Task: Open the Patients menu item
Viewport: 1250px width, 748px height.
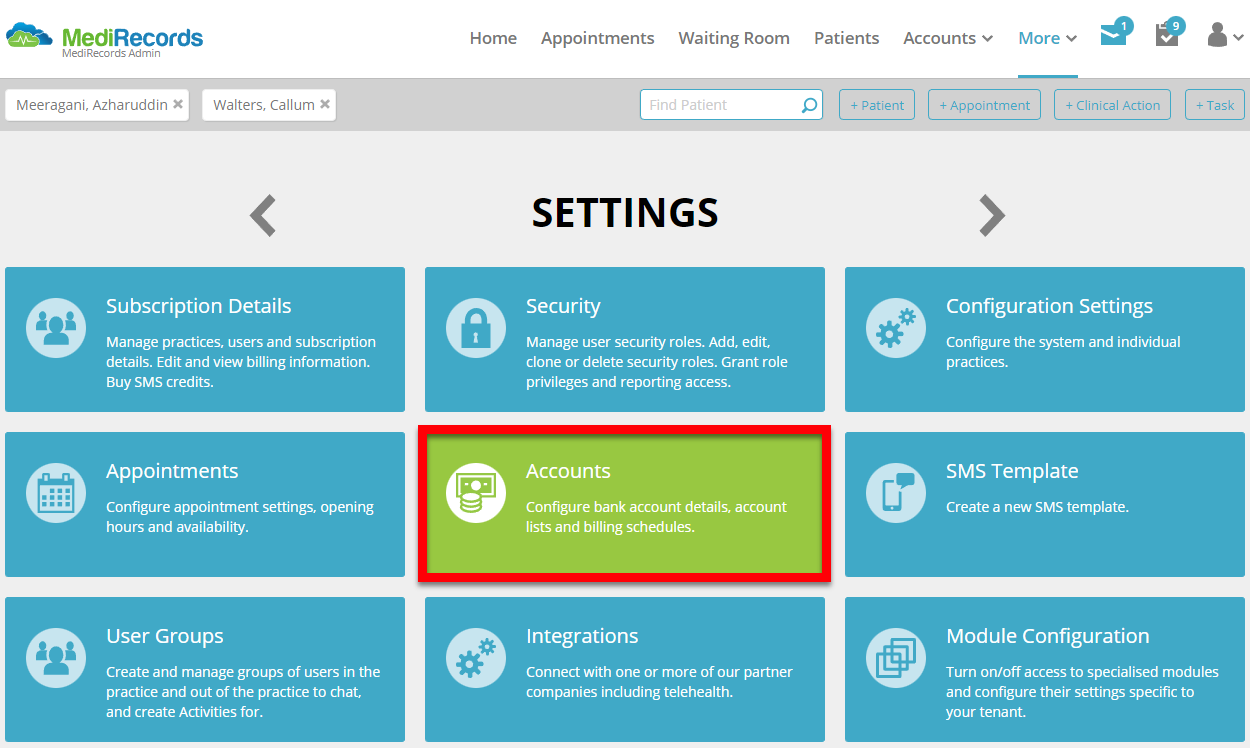Action: [x=846, y=38]
